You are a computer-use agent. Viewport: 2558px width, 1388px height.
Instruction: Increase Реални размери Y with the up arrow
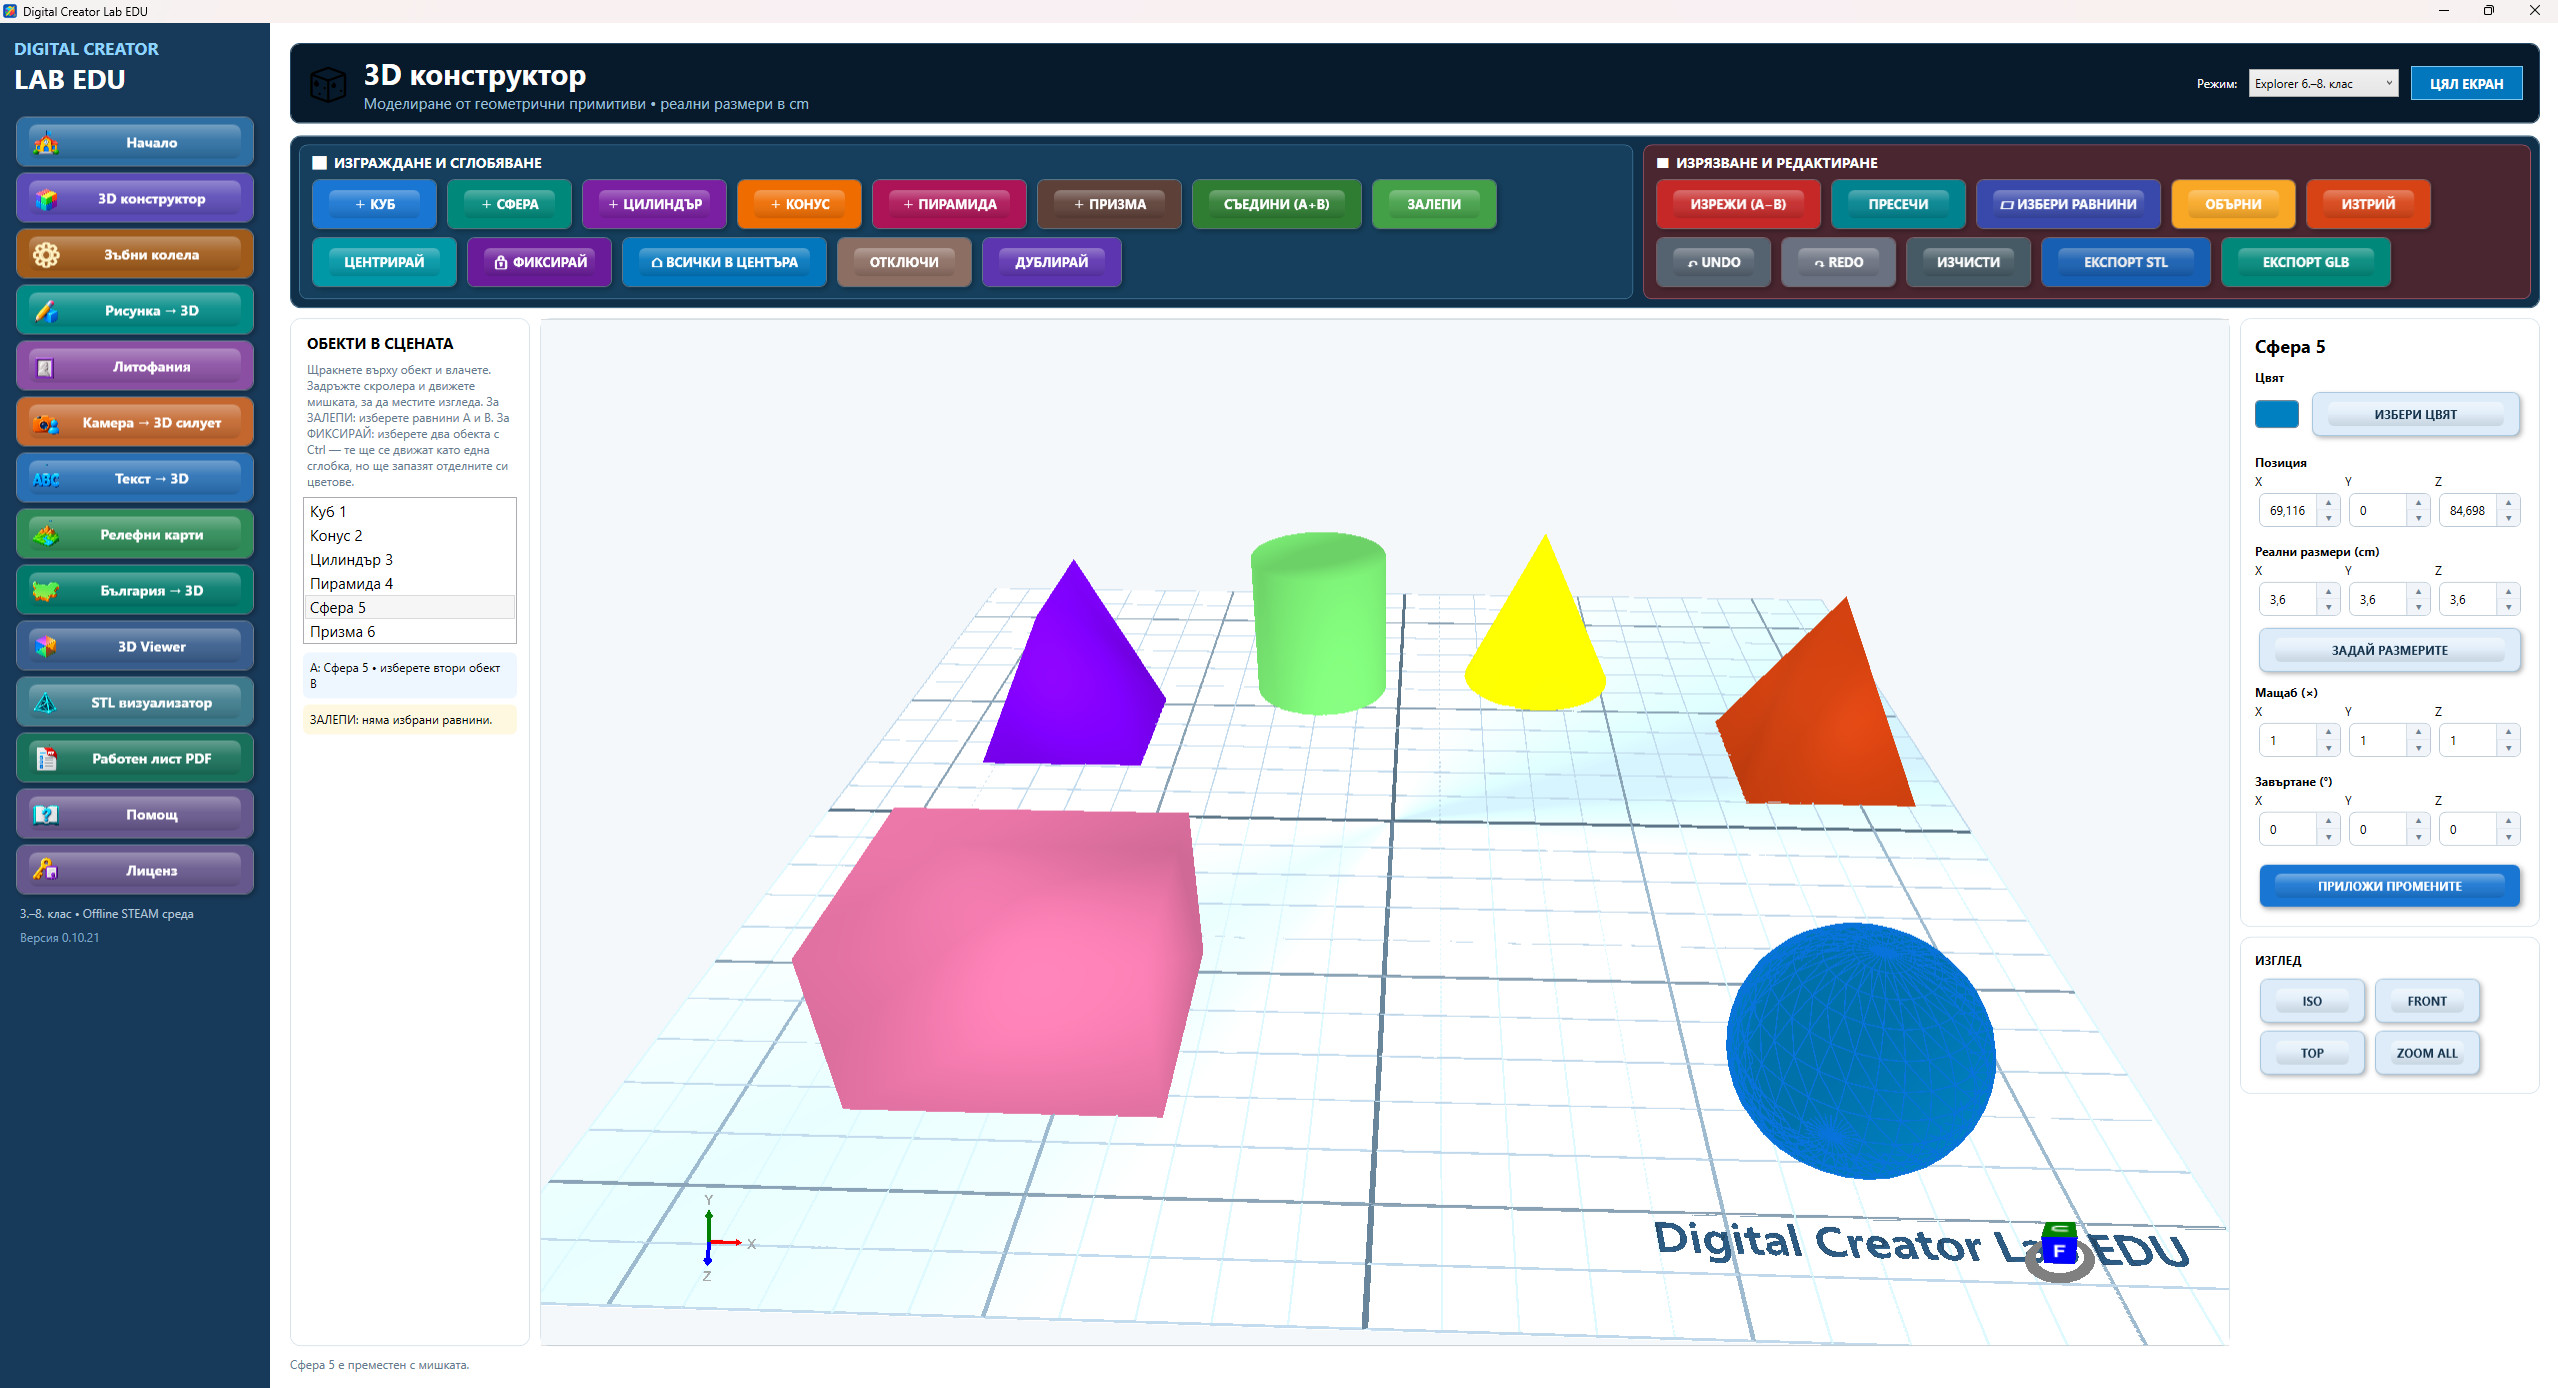pos(2419,592)
